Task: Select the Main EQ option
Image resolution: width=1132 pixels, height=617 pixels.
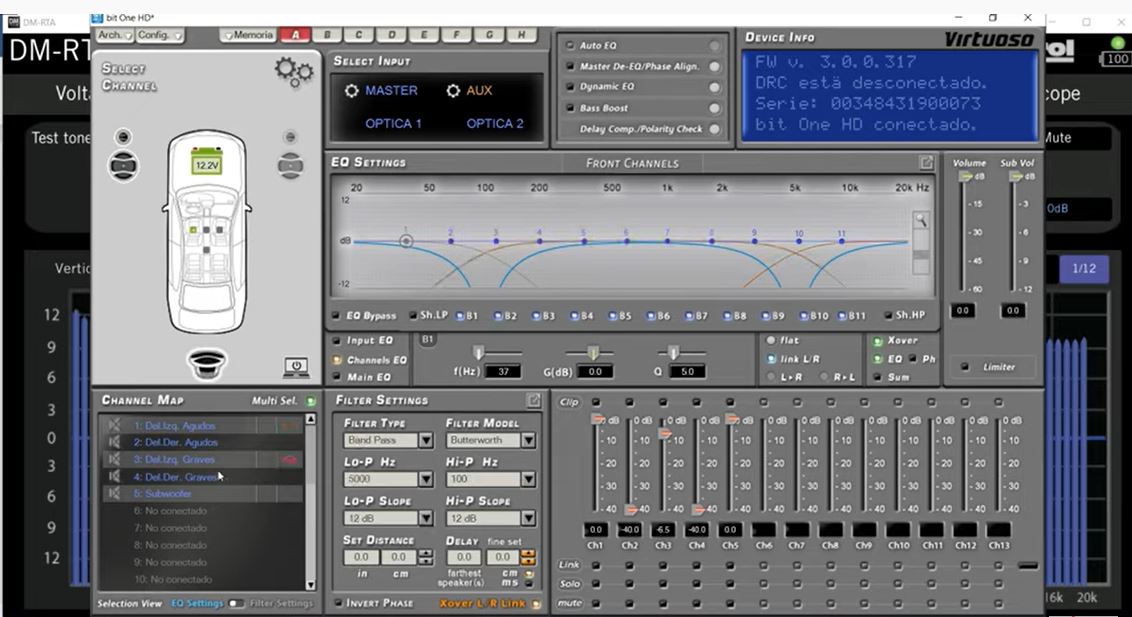Action: (x=336, y=377)
